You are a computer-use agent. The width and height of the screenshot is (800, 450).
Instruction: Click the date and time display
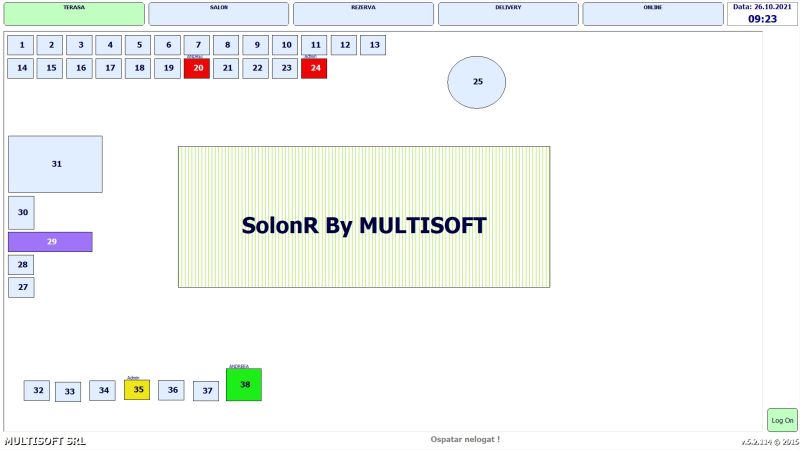(x=762, y=14)
